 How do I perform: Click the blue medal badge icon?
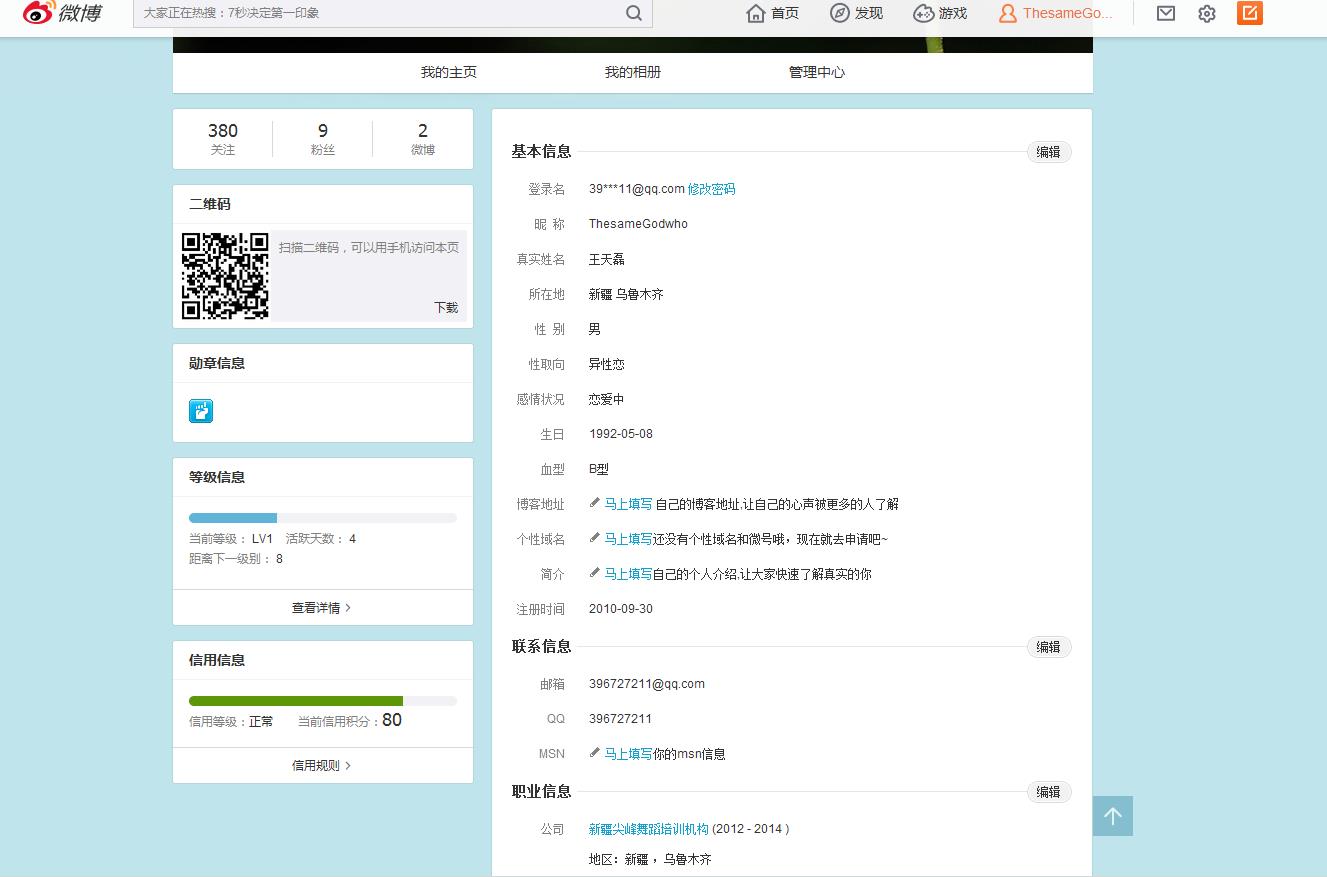click(201, 411)
